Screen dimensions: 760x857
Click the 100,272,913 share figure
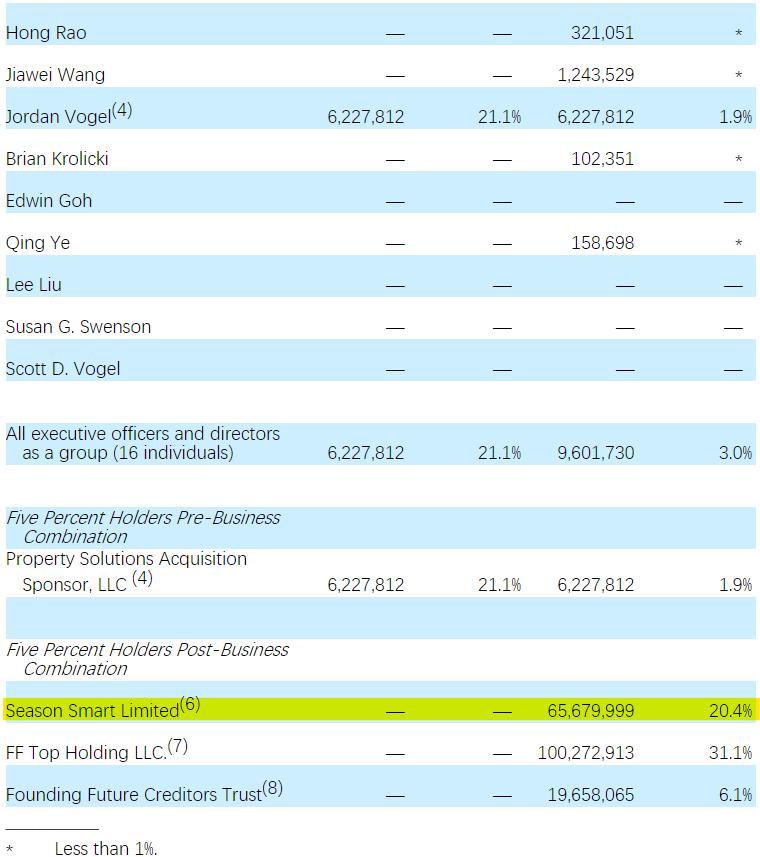pos(586,753)
